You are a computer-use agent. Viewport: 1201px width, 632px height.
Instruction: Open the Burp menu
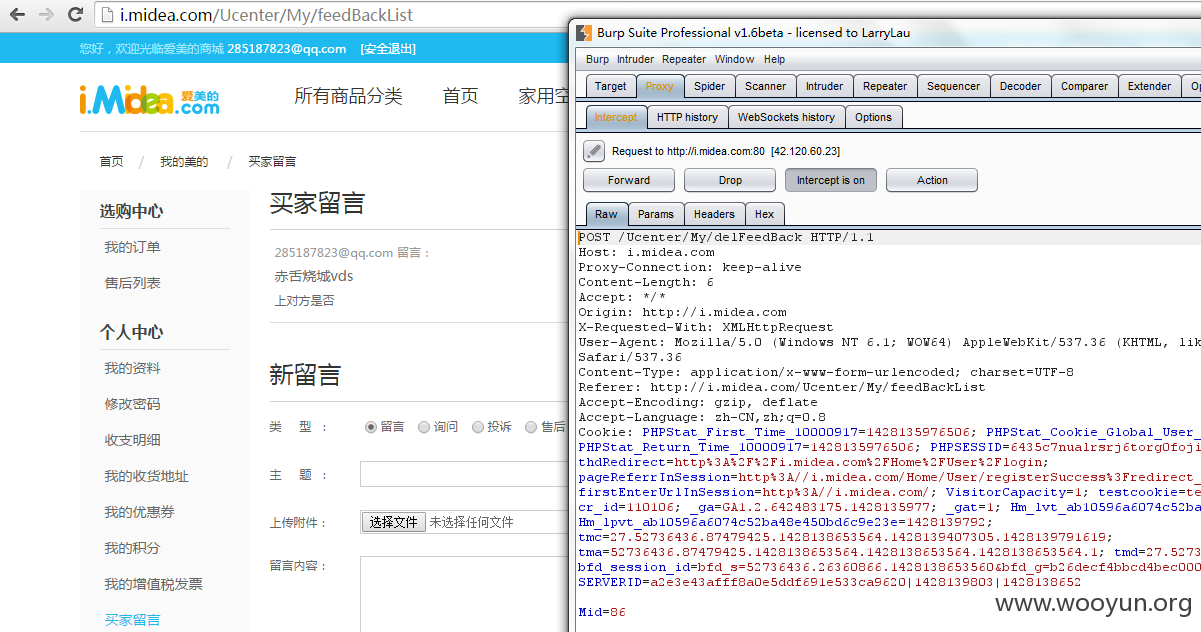pos(597,59)
